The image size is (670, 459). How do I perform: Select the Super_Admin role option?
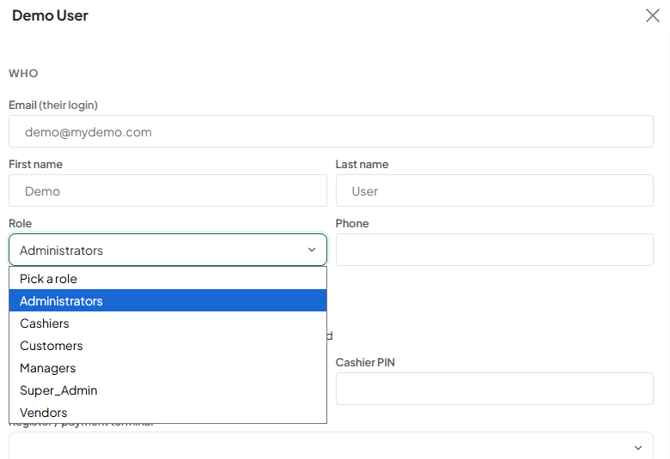(x=168, y=390)
